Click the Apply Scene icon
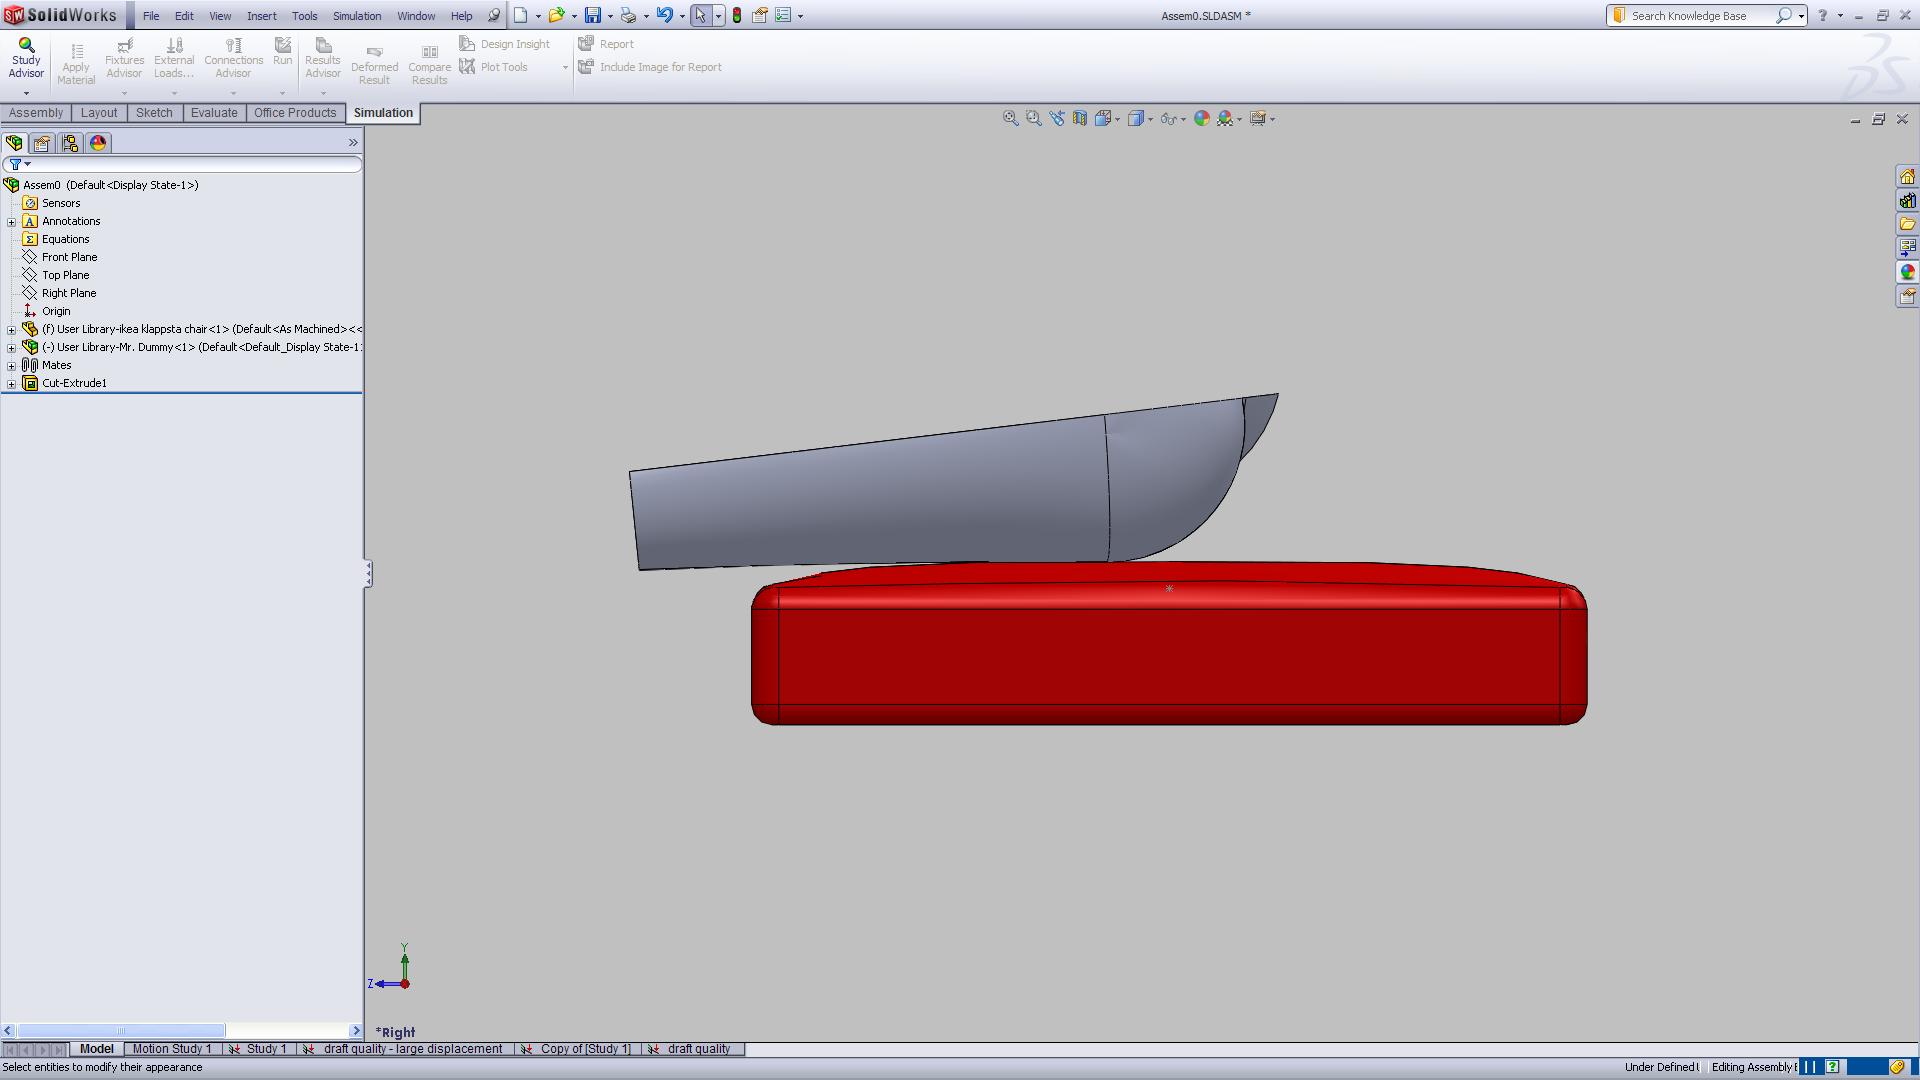Image resolution: width=1920 pixels, height=1080 pixels. pyautogui.click(x=1225, y=118)
